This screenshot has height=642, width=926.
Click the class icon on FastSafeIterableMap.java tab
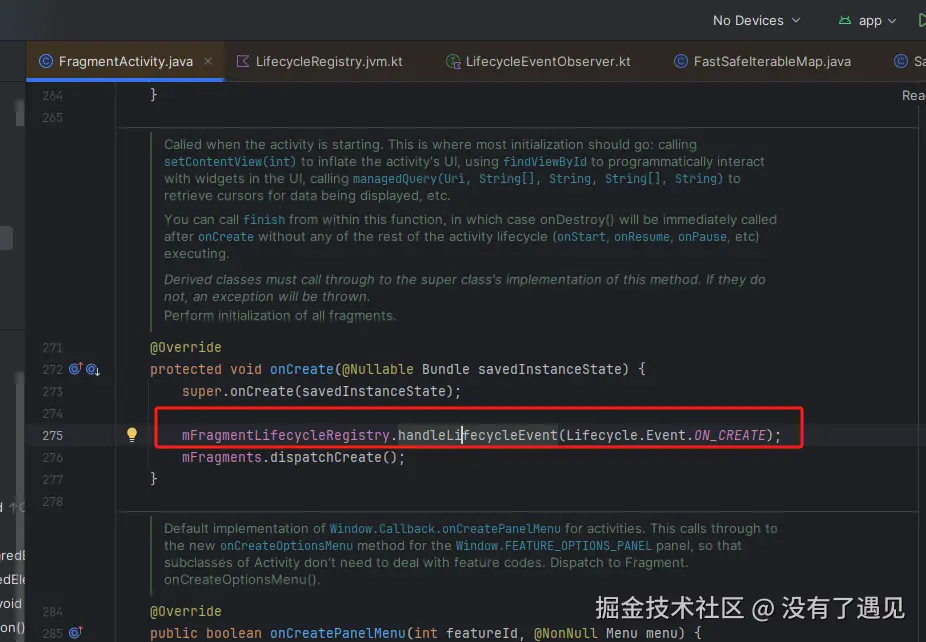(x=681, y=61)
